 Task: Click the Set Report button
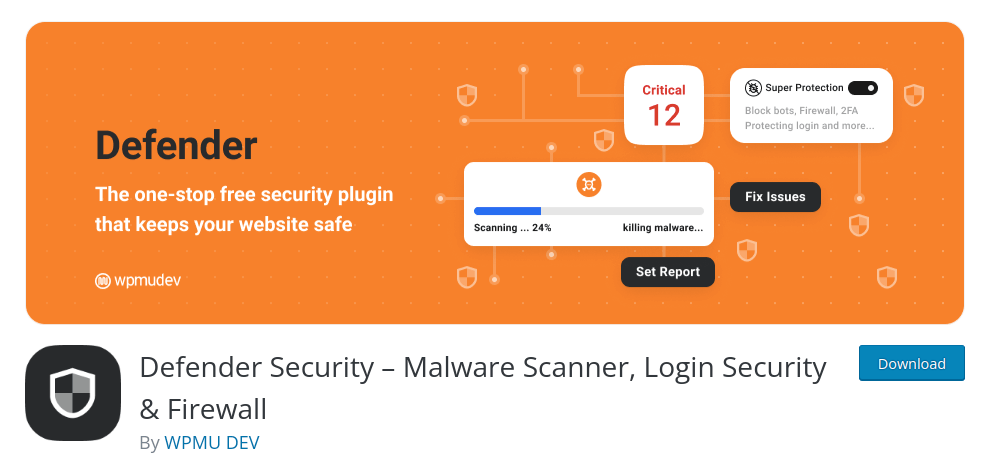click(x=668, y=272)
